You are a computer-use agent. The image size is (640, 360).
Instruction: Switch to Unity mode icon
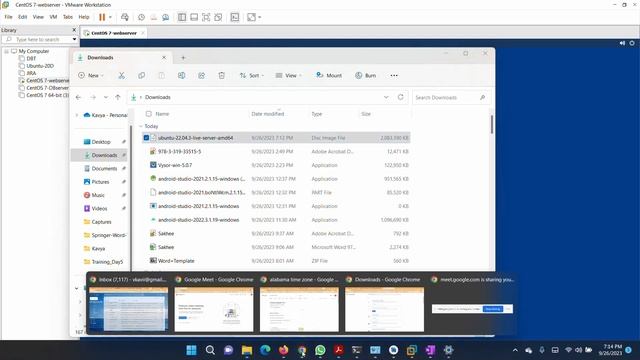pos(218,17)
